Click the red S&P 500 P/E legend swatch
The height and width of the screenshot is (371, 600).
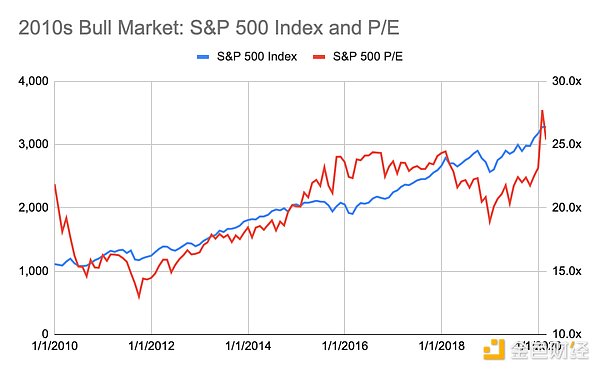click(x=319, y=57)
